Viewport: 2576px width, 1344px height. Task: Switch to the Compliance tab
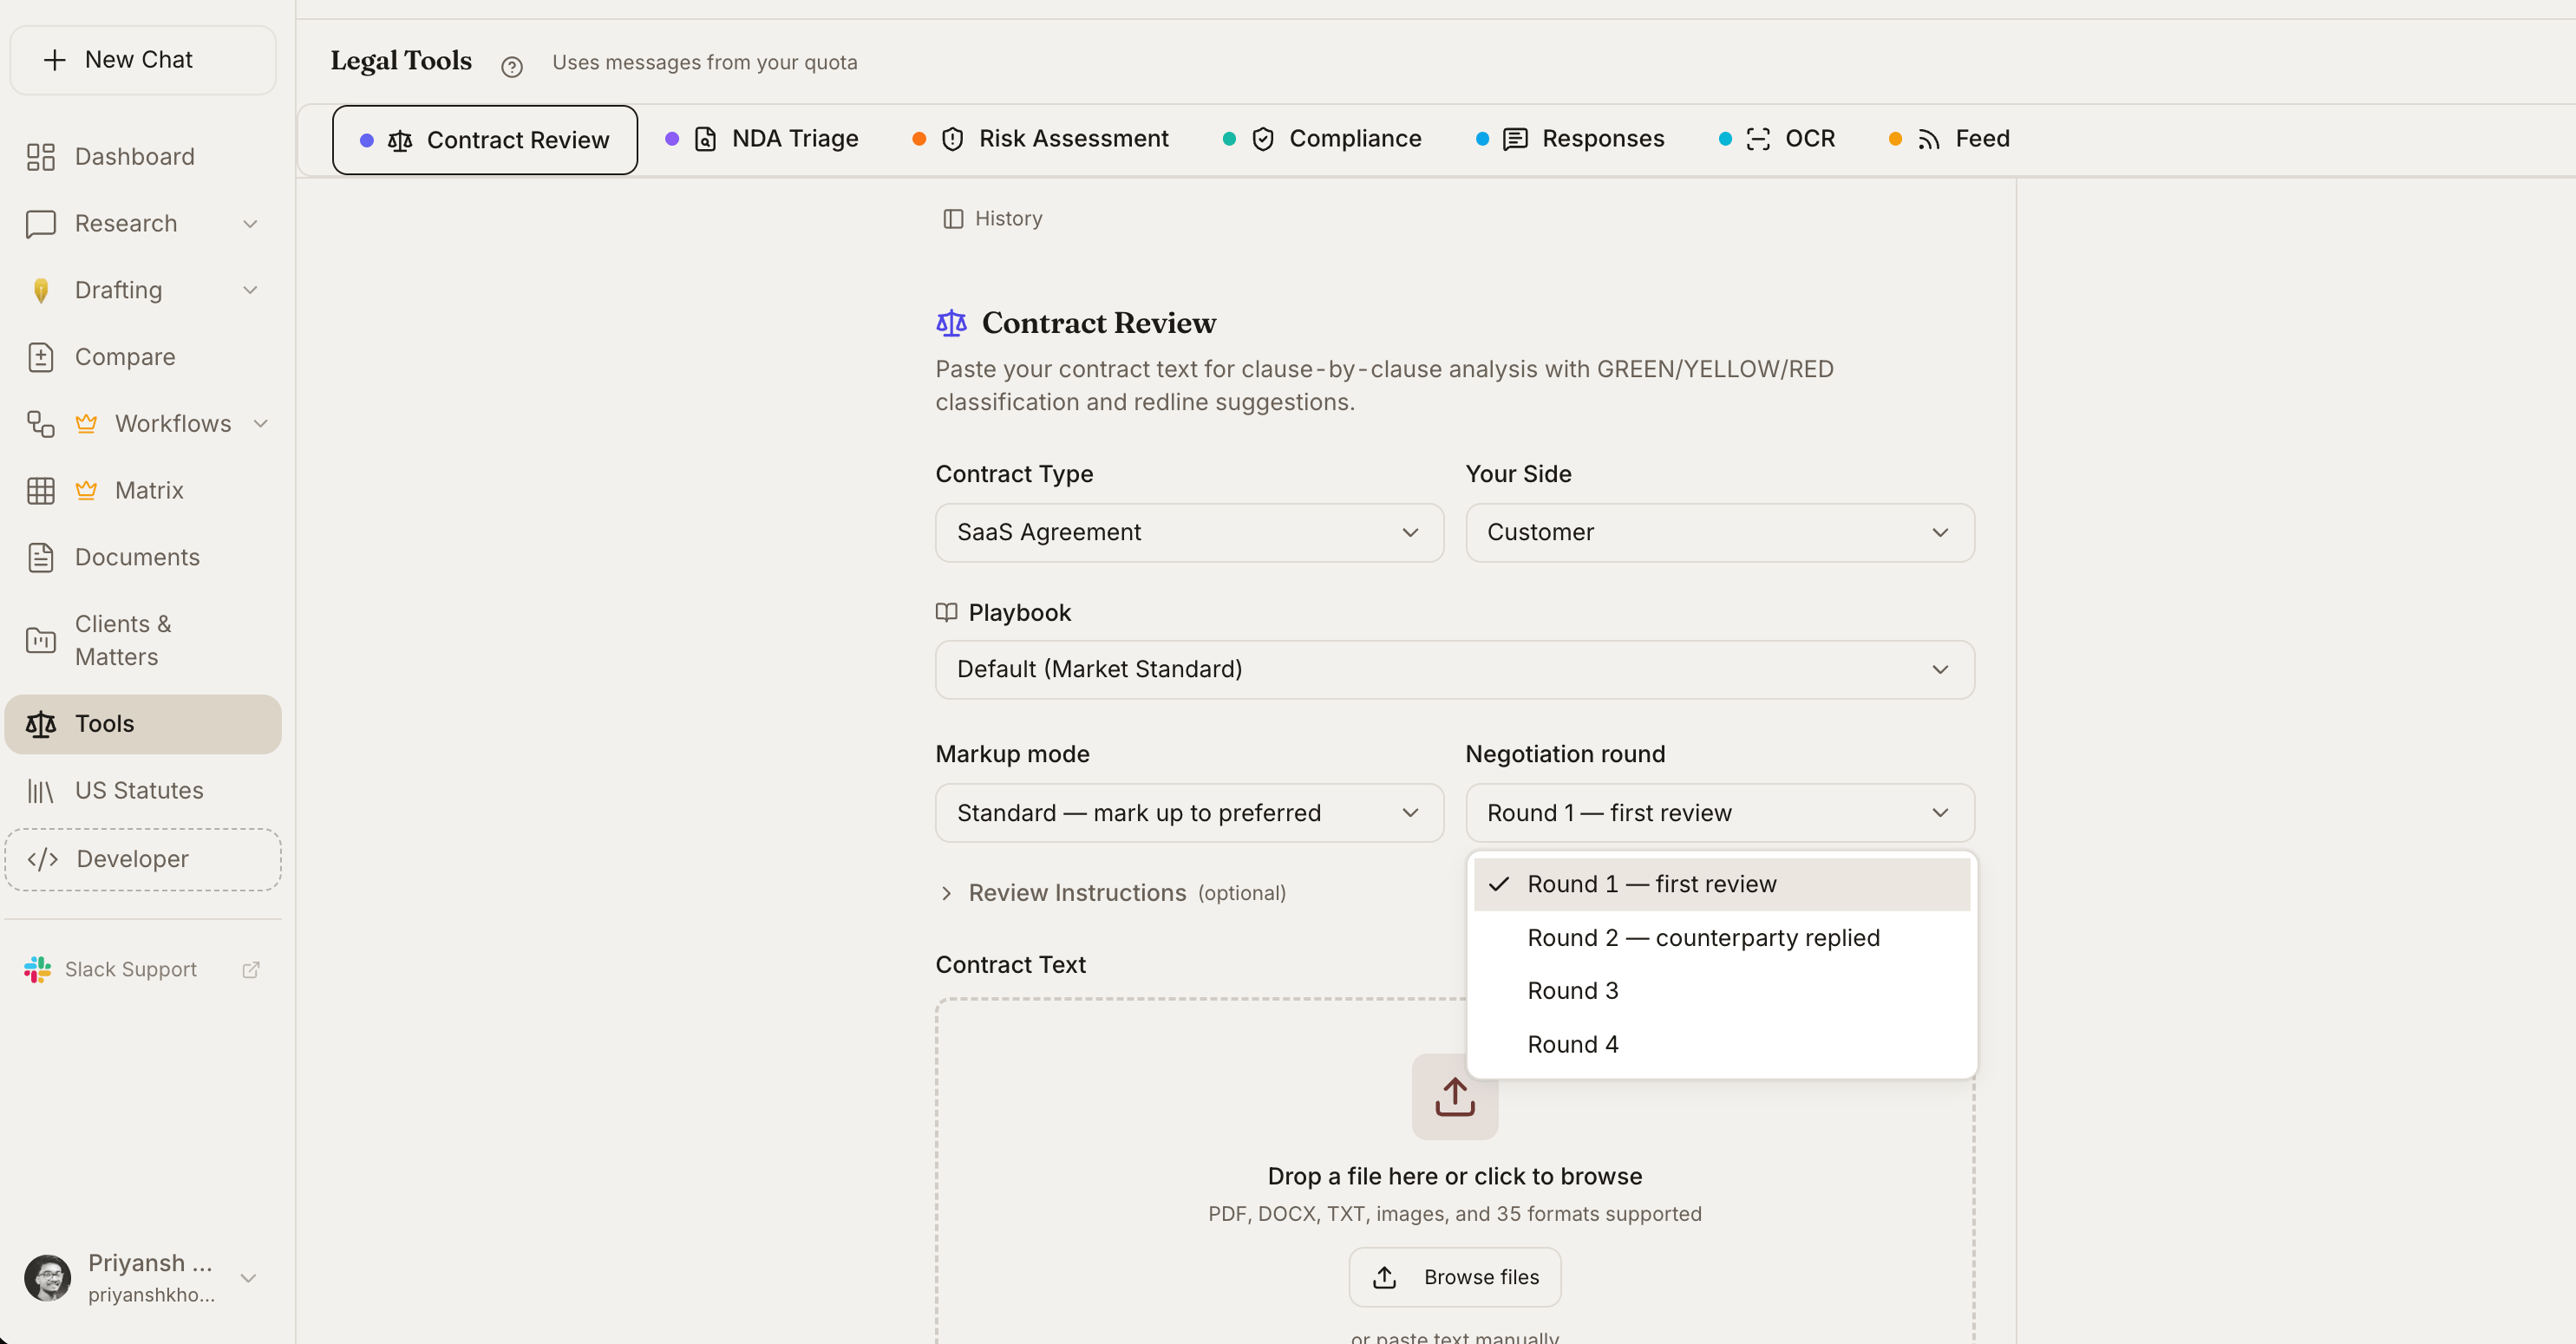coord(1322,139)
